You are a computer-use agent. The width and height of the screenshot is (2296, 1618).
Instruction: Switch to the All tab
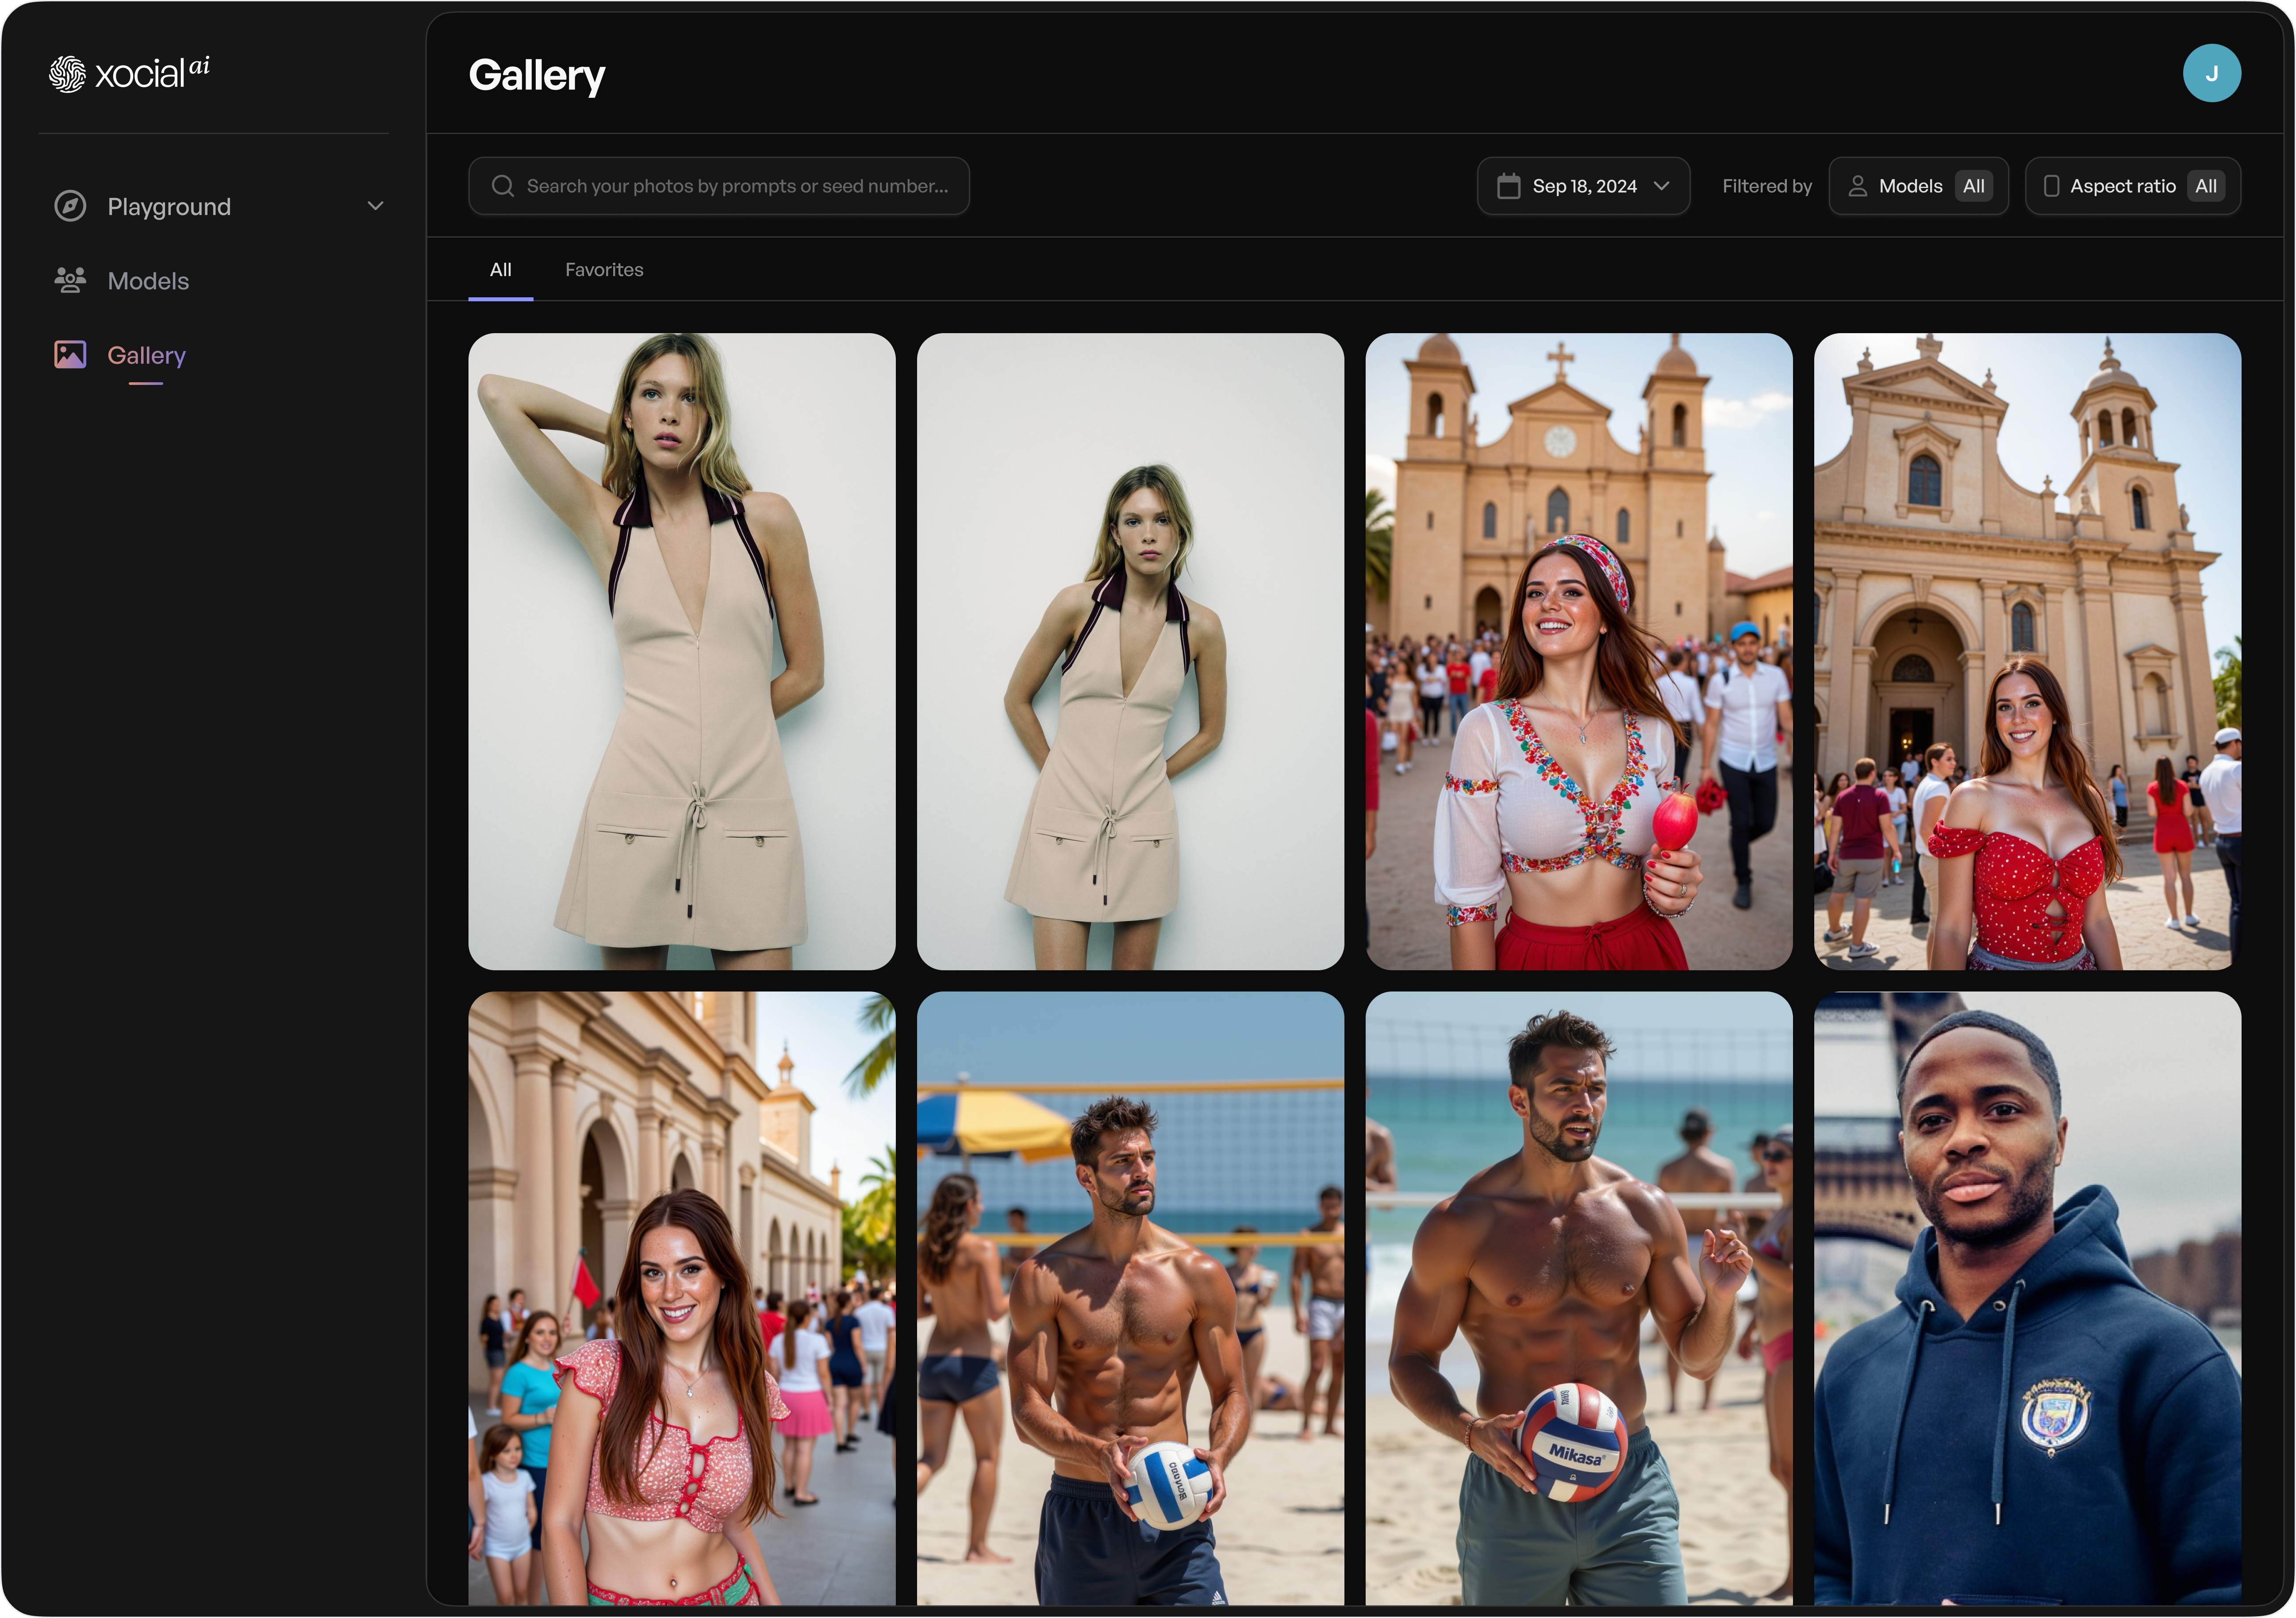click(501, 270)
